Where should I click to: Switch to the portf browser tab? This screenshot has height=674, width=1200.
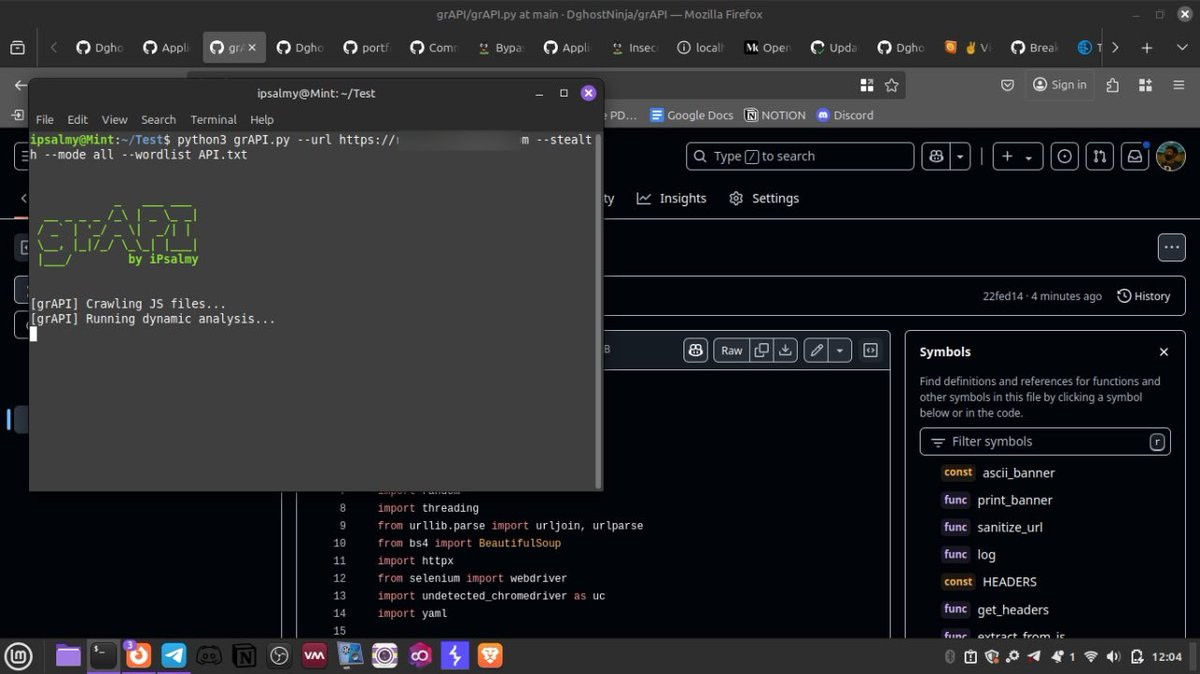[x=365, y=47]
